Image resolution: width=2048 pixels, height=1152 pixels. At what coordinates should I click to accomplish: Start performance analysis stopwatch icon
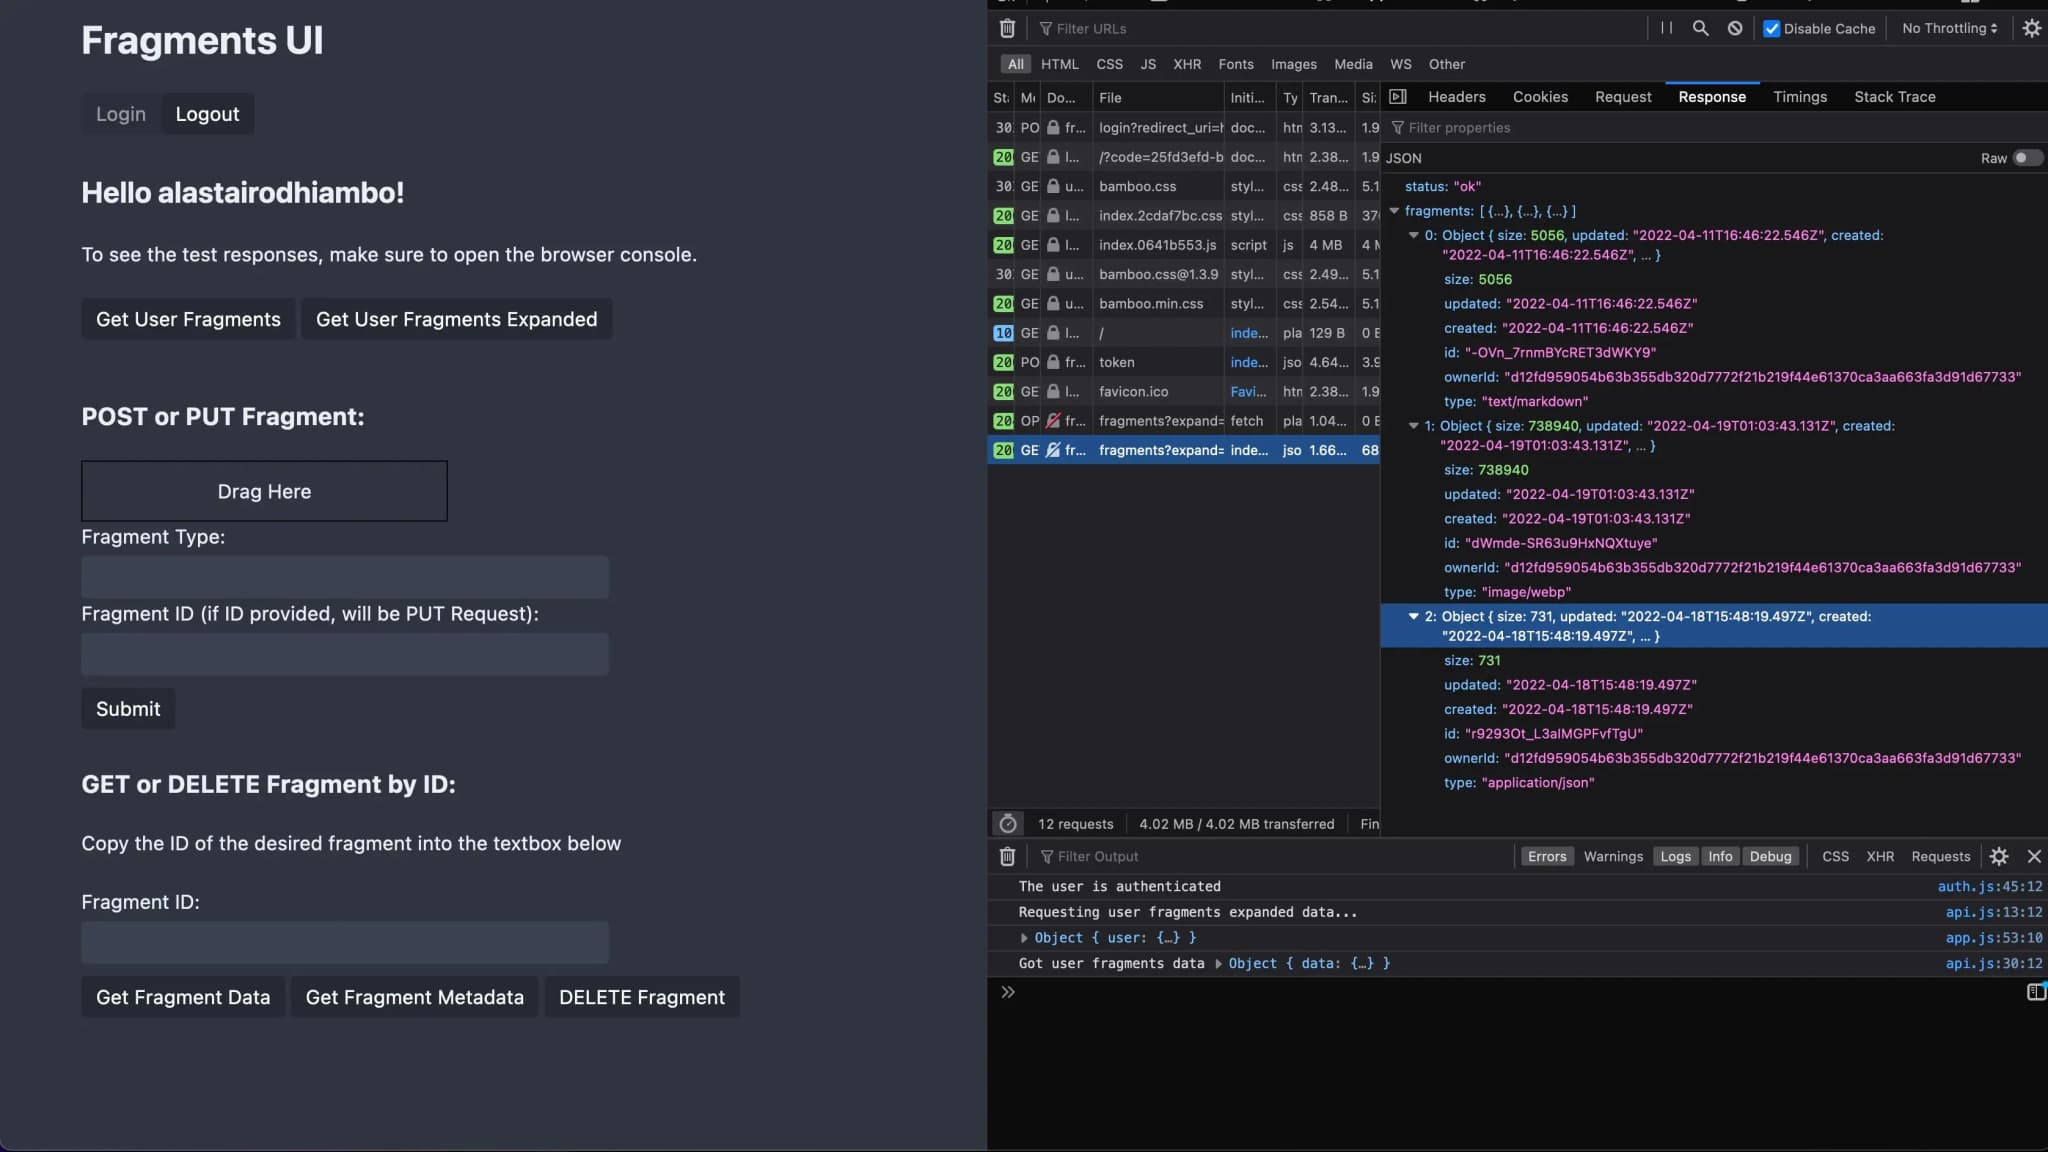tap(1008, 823)
